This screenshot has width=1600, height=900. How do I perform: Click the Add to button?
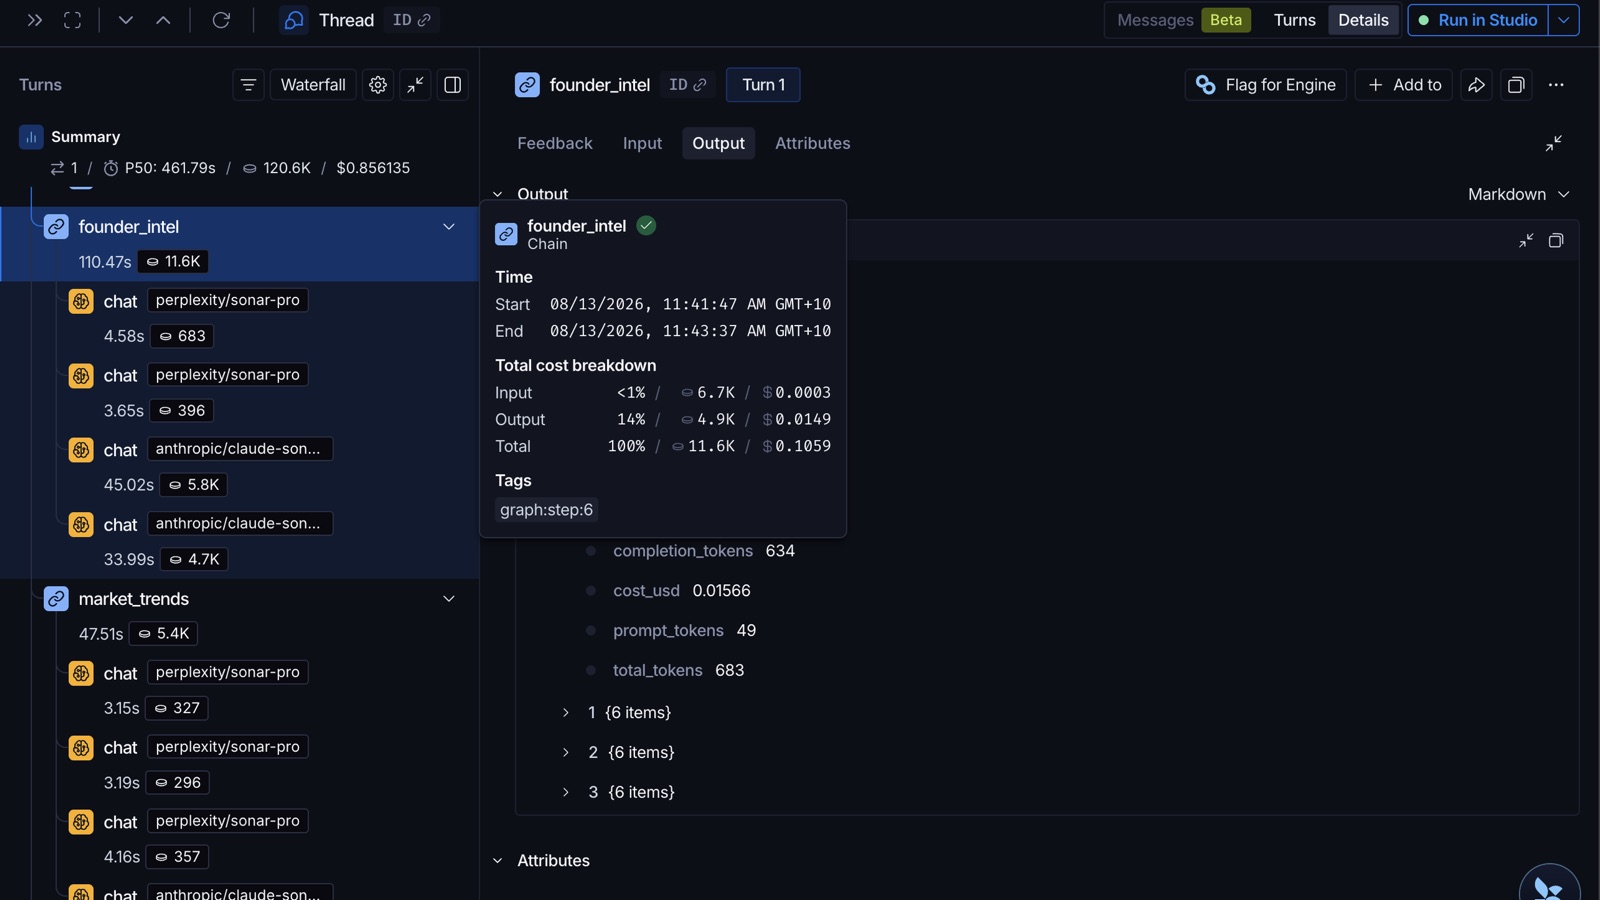(x=1404, y=85)
